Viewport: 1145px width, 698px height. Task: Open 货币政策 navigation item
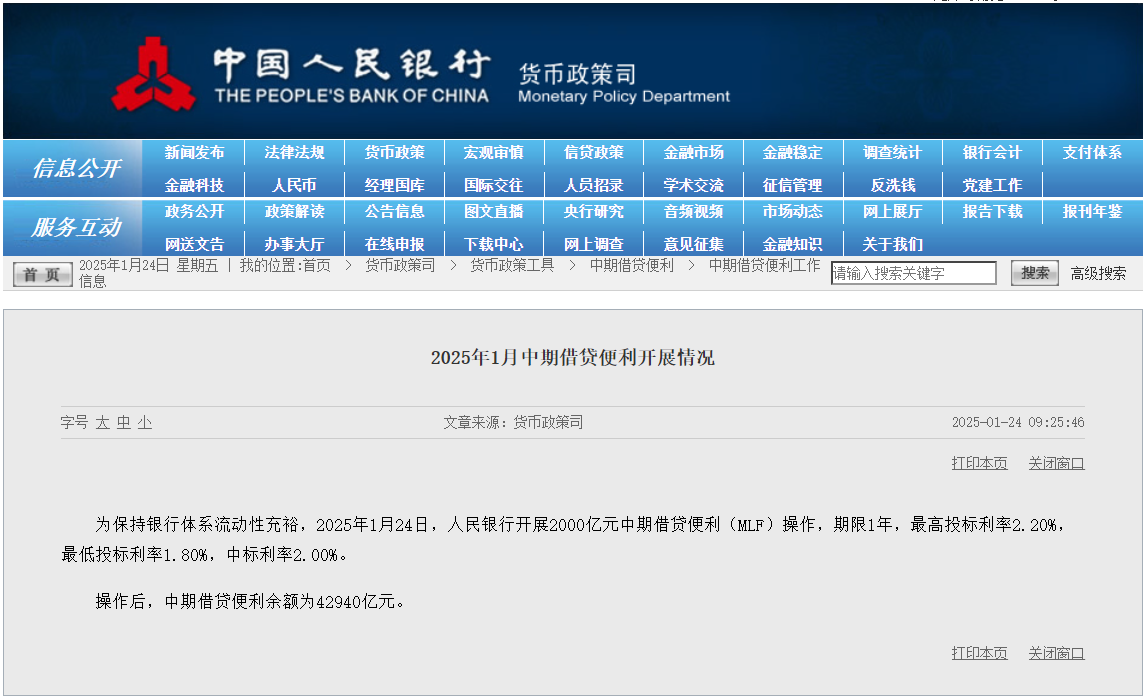394,153
